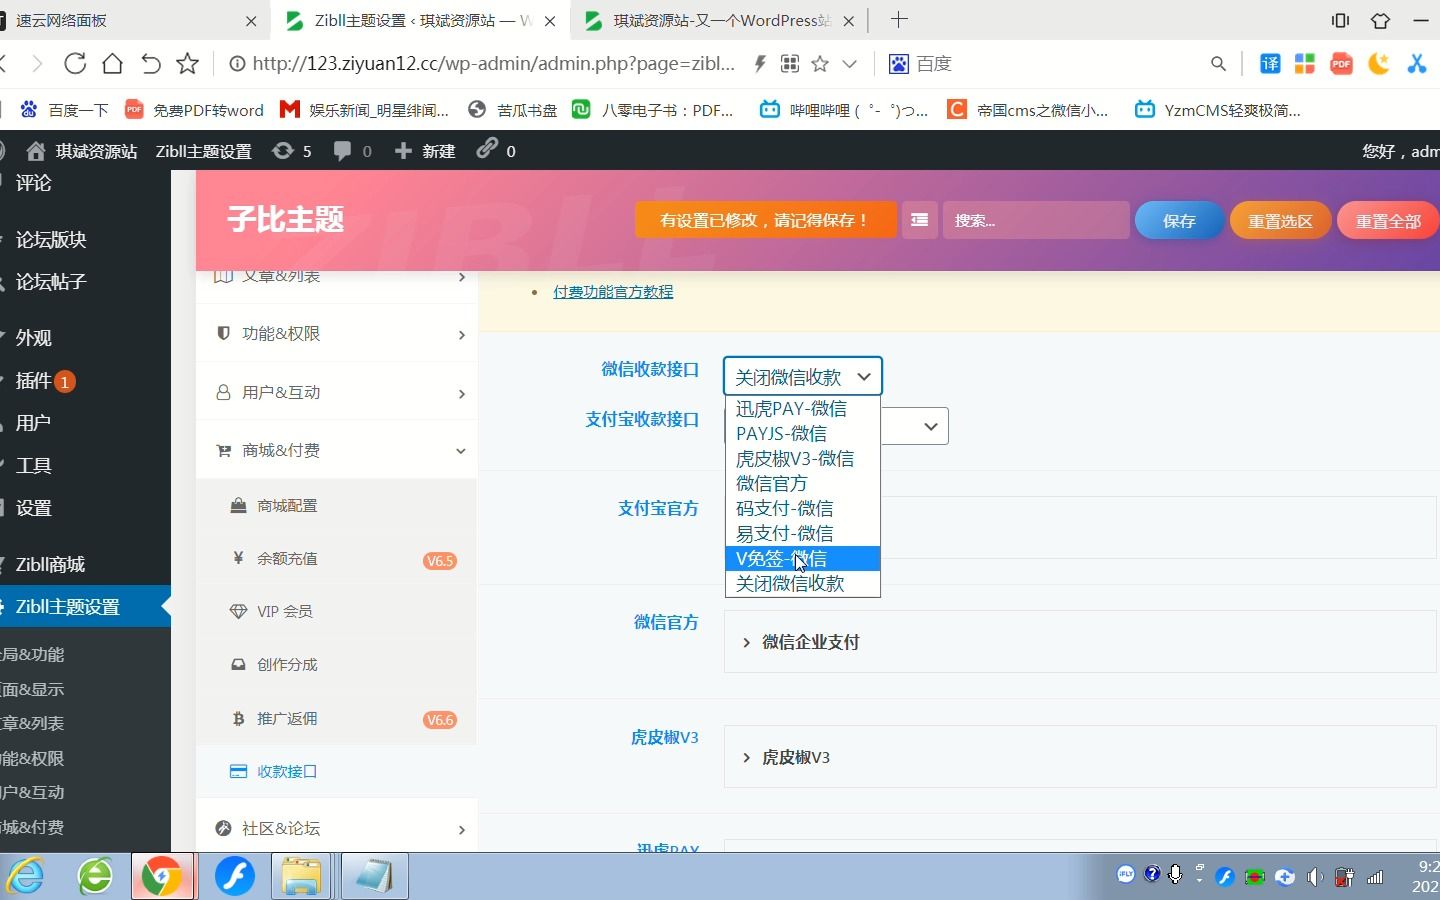Screen dimensions: 1440x900
Task: Open the 支付宝收款接口 dropdown arrow
Action: [x=930, y=427]
